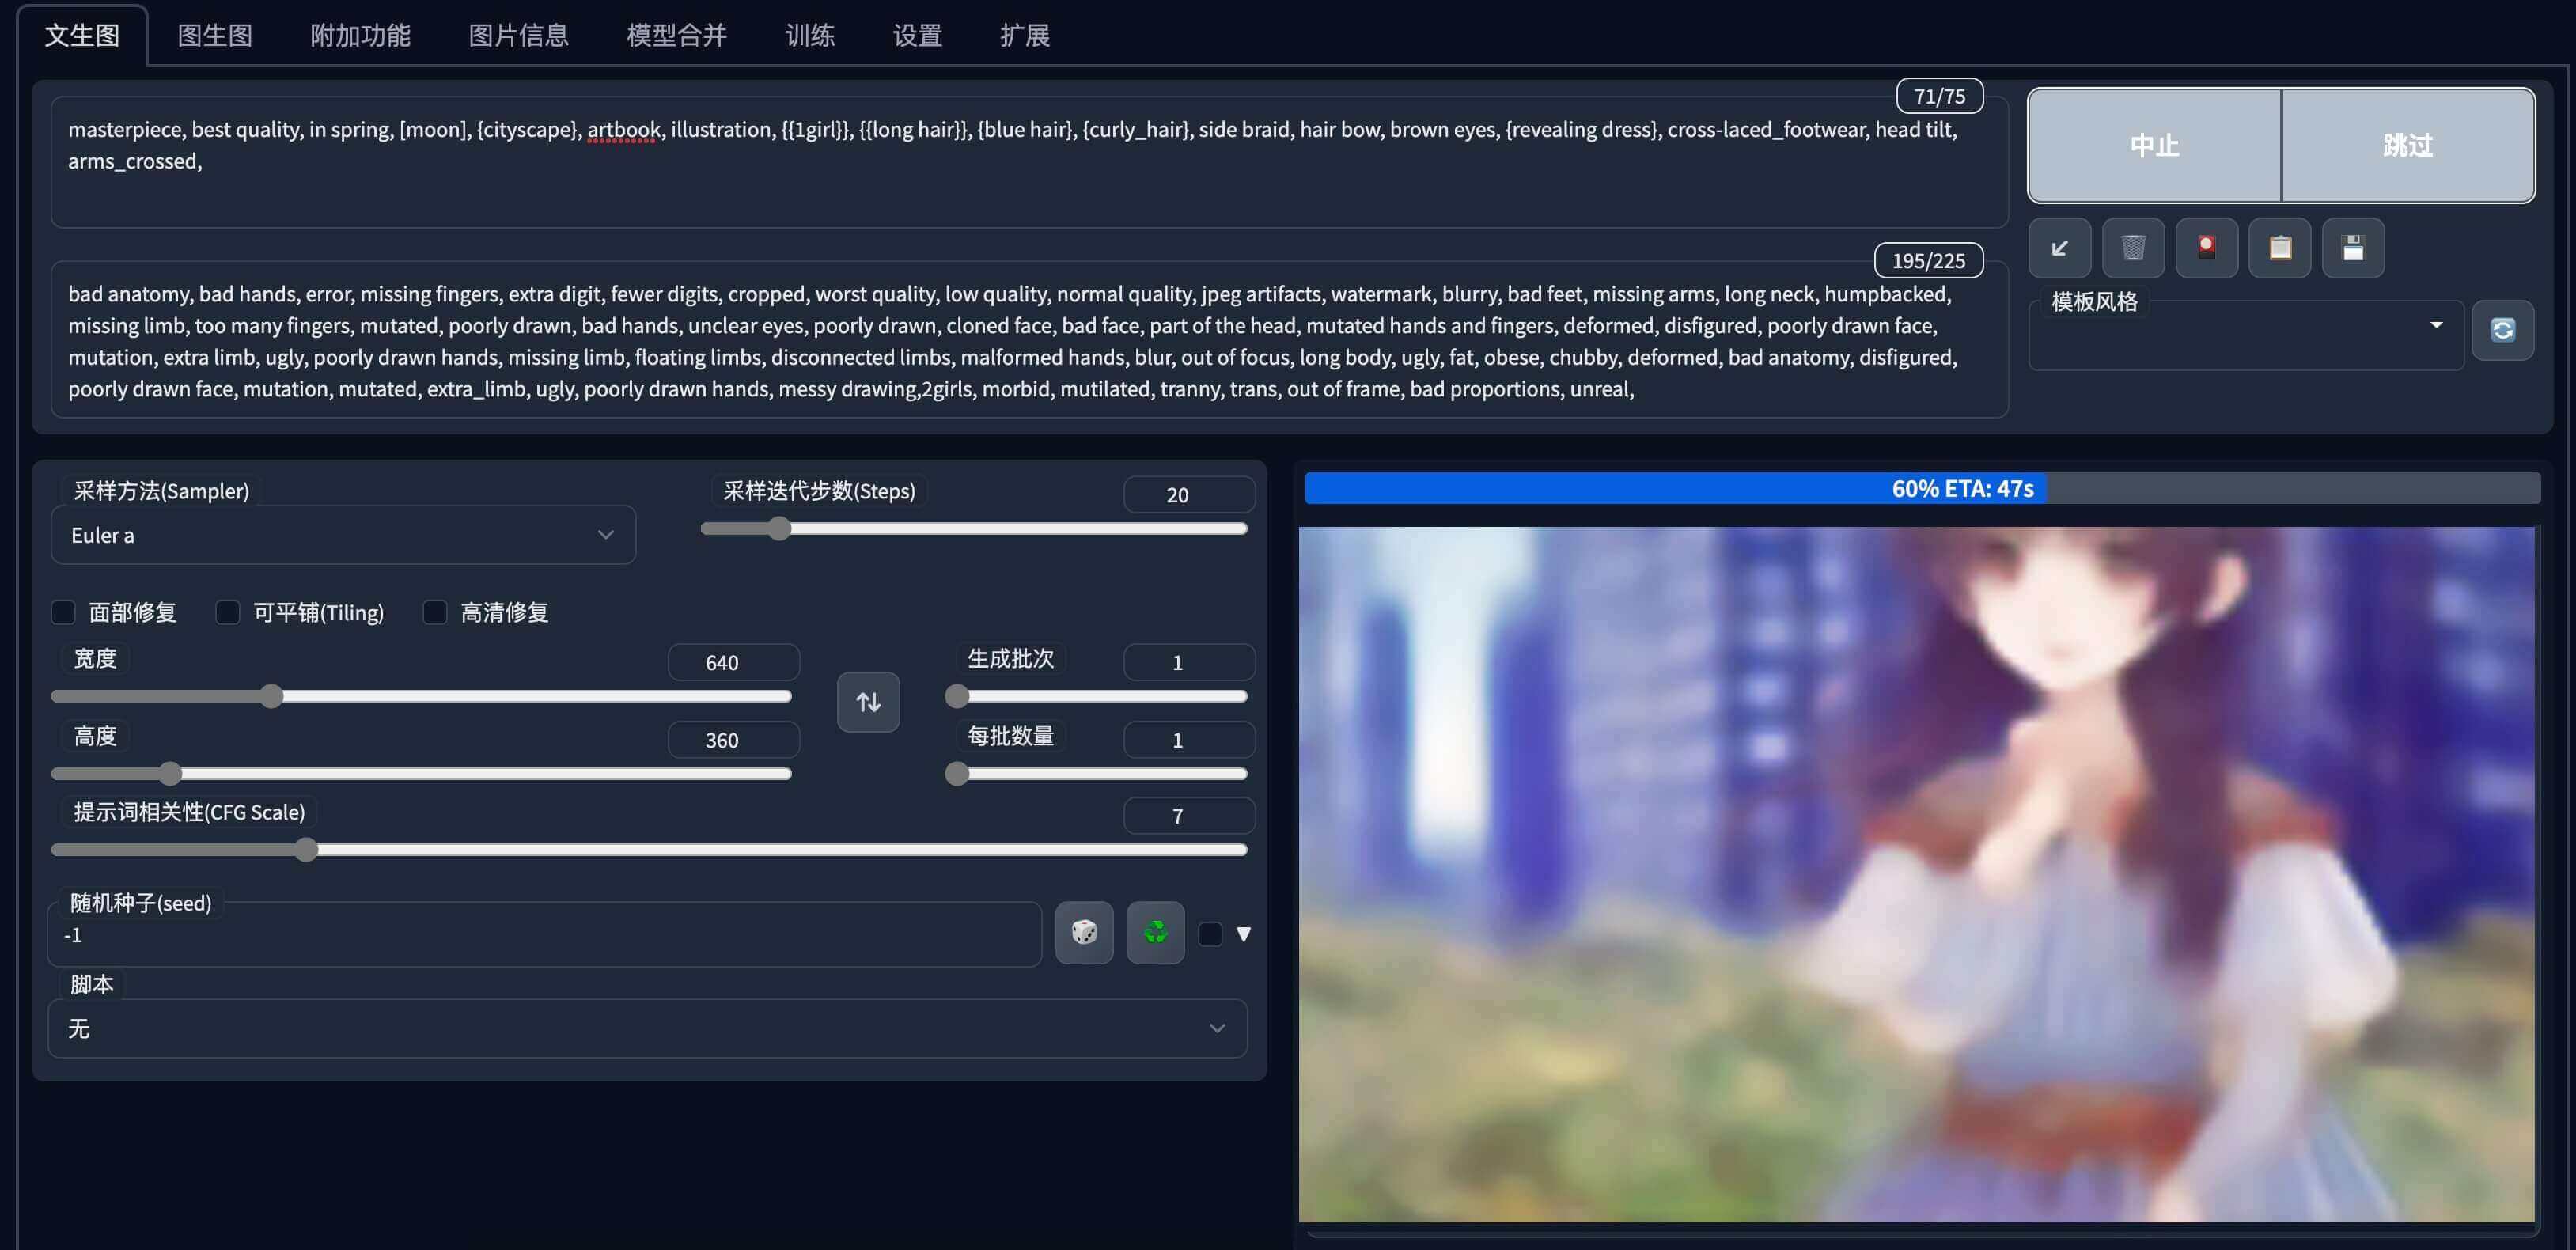Enable the 高清修复 checkbox

pyautogui.click(x=435, y=612)
